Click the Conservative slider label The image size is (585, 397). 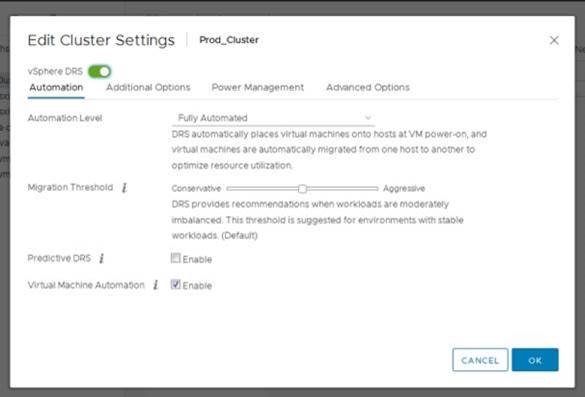pyautogui.click(x=196, y=189)
